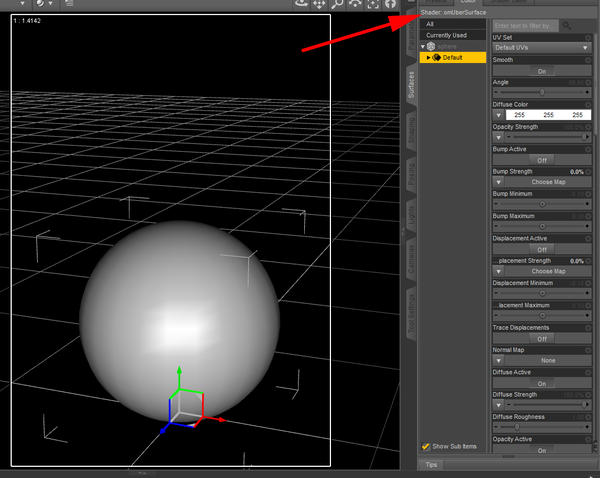Open settings gear for Smooth property
This screenshot has width=600, height=478.
point(588,60)
